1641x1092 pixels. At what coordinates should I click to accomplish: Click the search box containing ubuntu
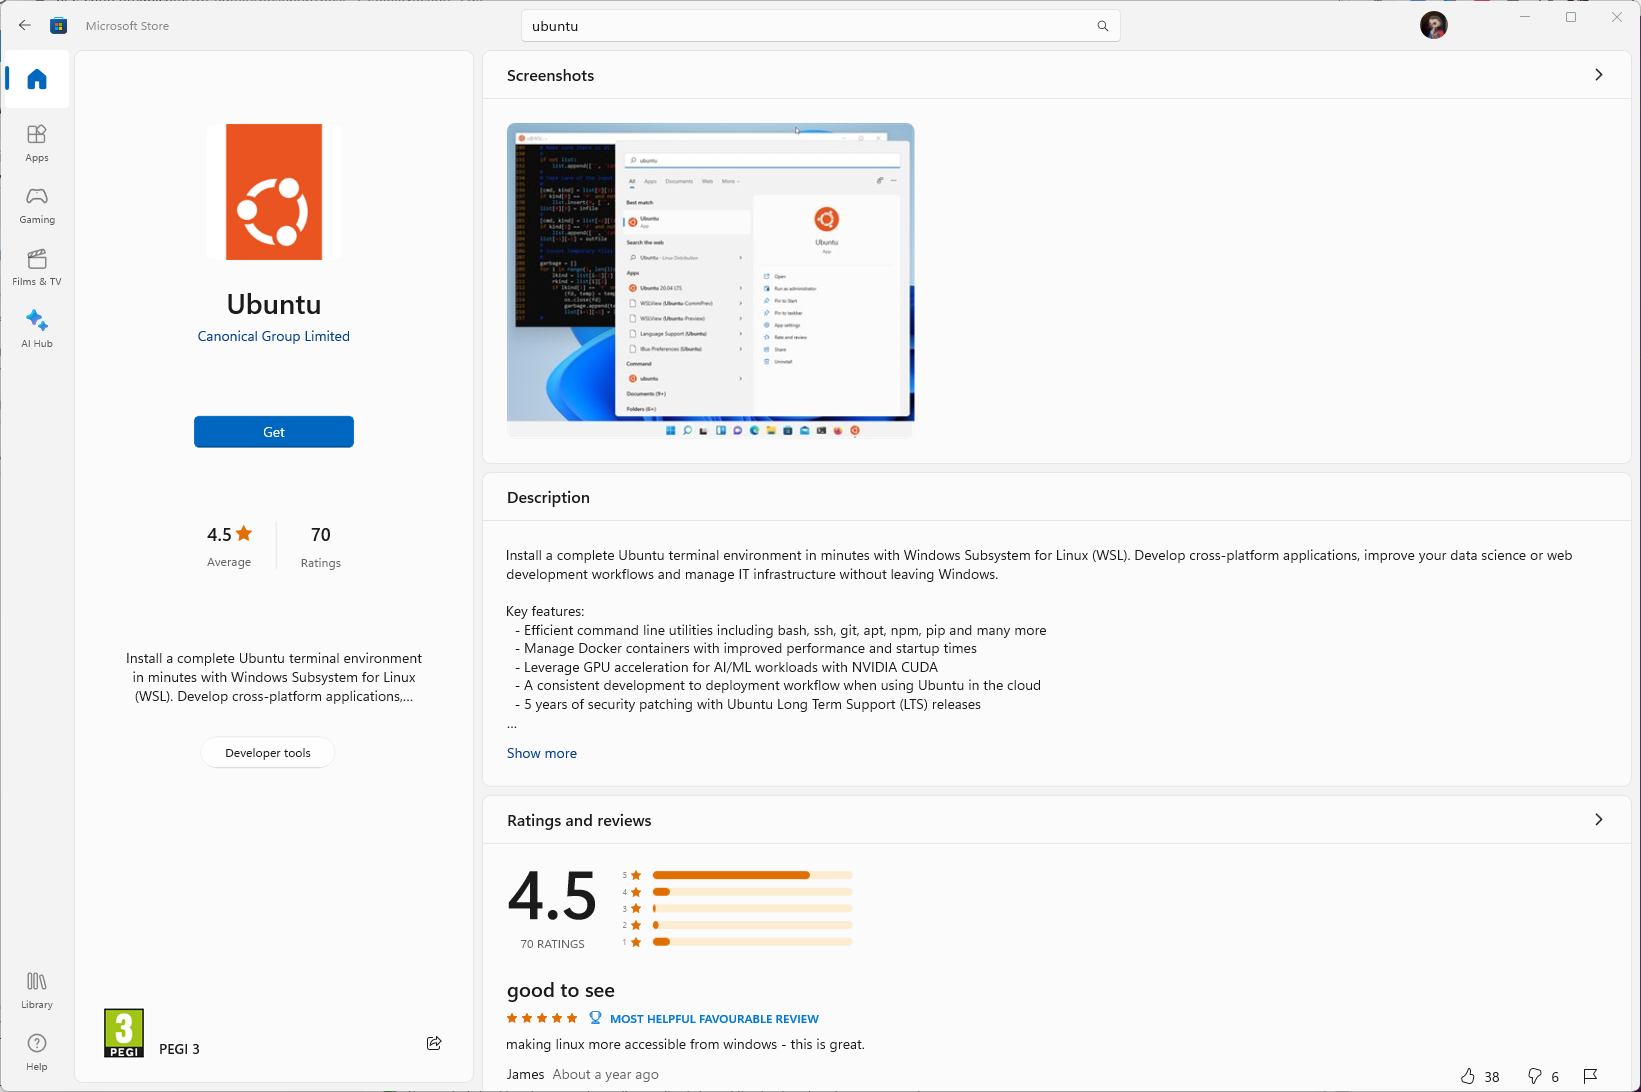click(x=820, y=26)
